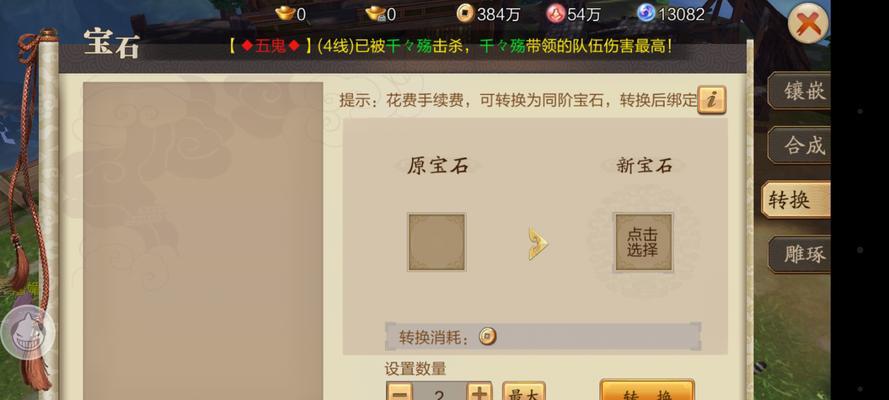Switch to the 镶嵌 tab
Screen dimensions: 889x400
pos(799,91)
